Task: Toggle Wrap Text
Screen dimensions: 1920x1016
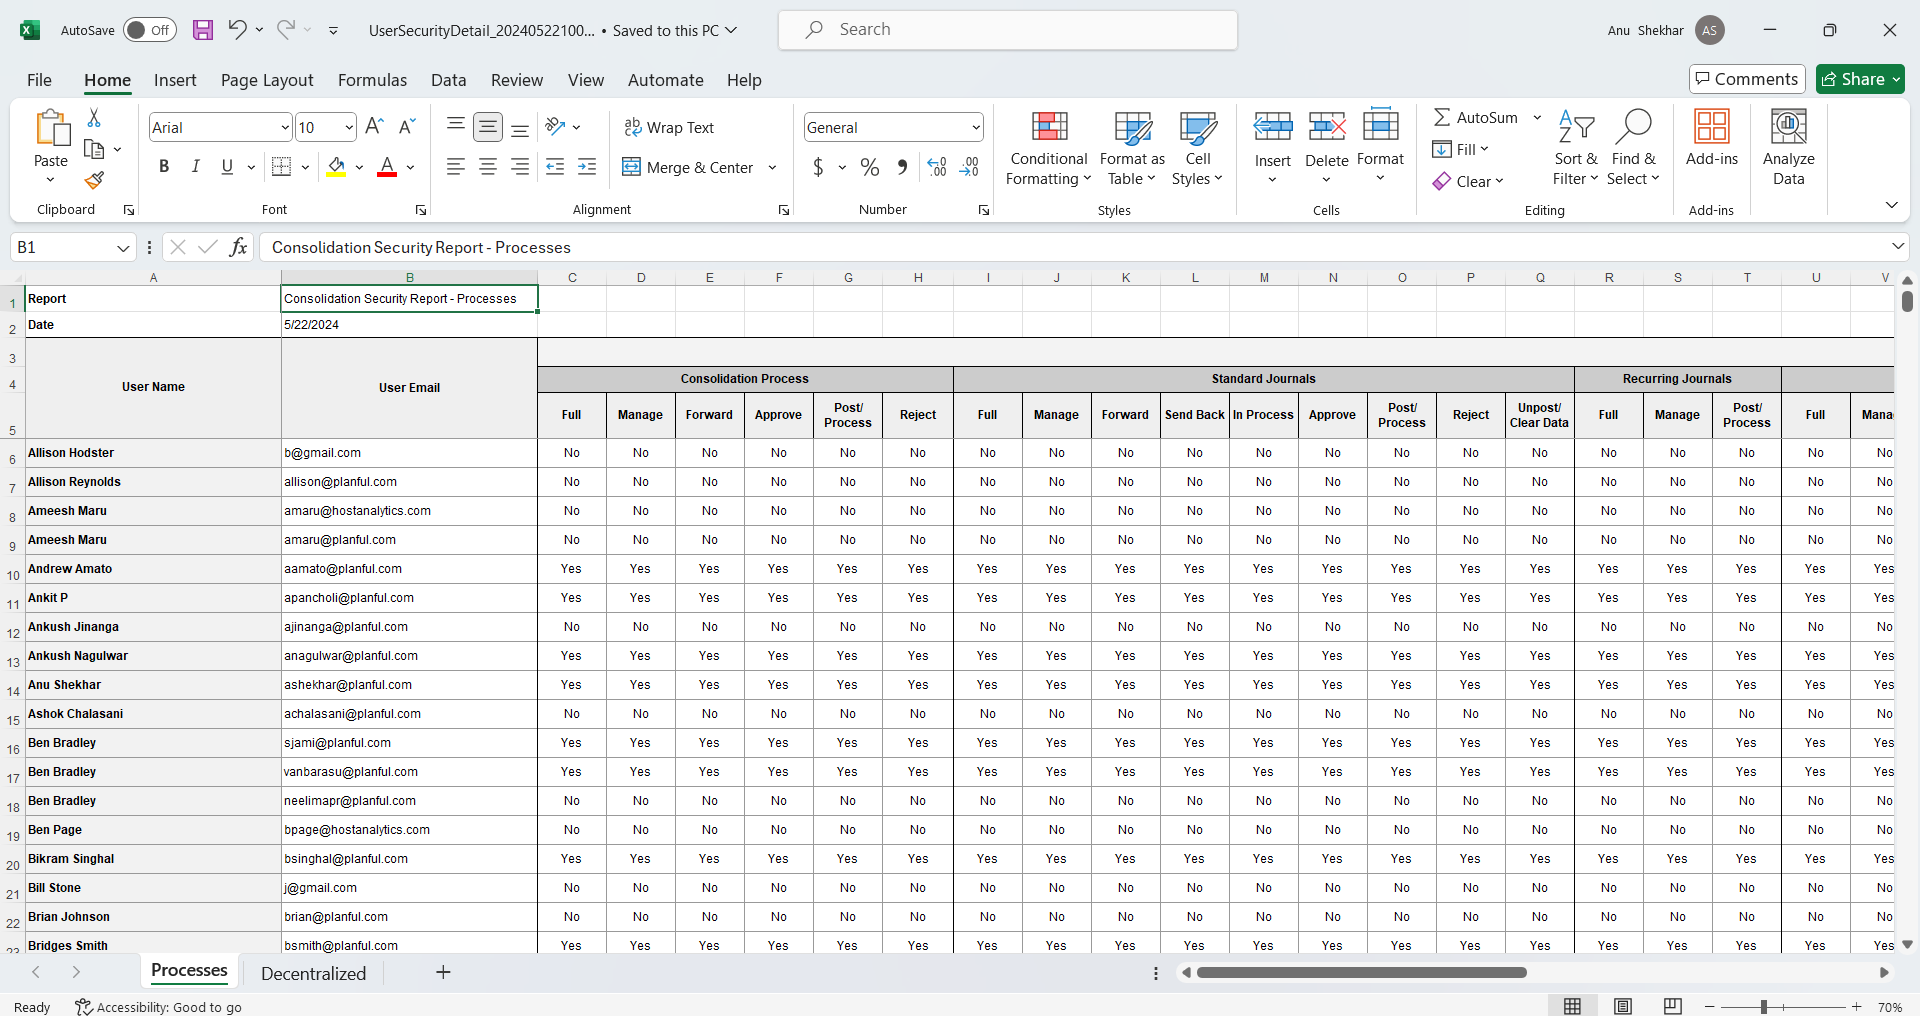Action: point(669,127)
